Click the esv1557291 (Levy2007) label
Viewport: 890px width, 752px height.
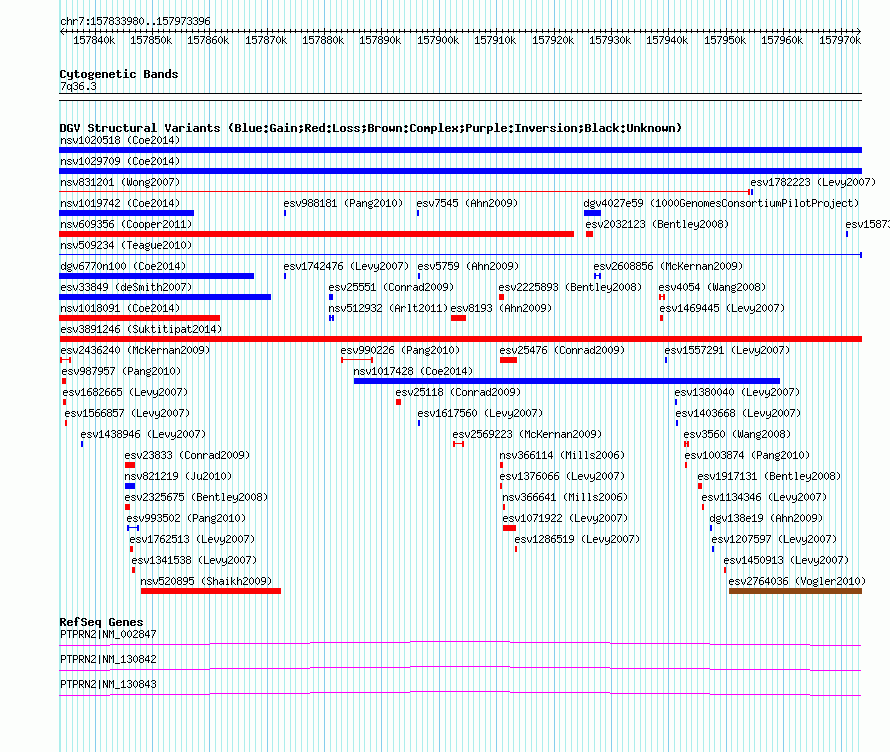click(x=727, y=350)
